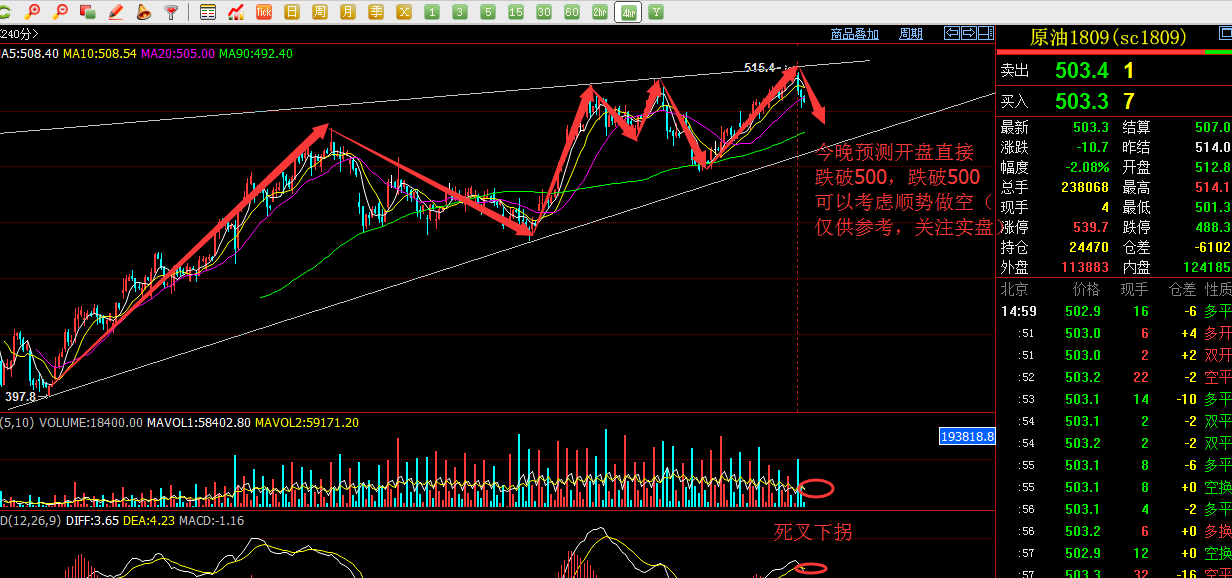Viewport: 1232px width, 578px height.
Task: Click the MA90:492.40 indicator label
Action: tap(256, 53)
